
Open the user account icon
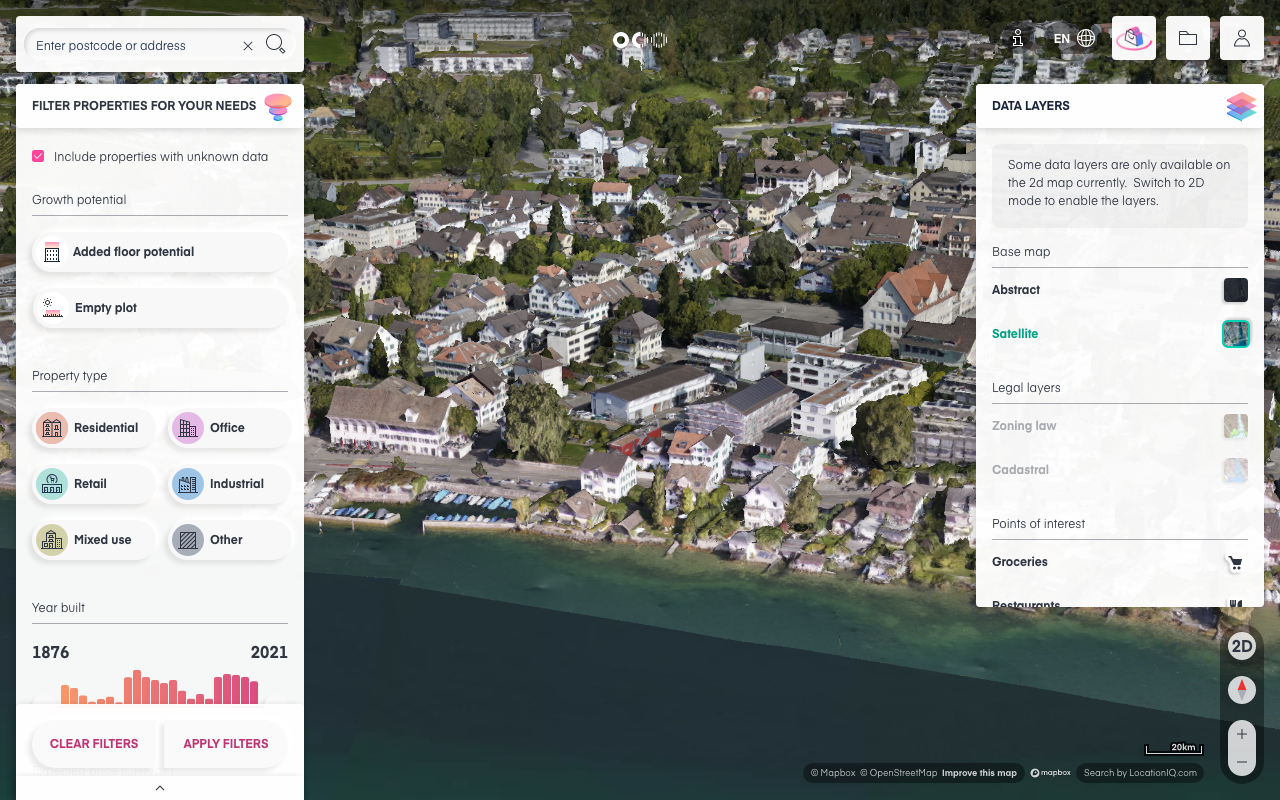coord(1242,38)
